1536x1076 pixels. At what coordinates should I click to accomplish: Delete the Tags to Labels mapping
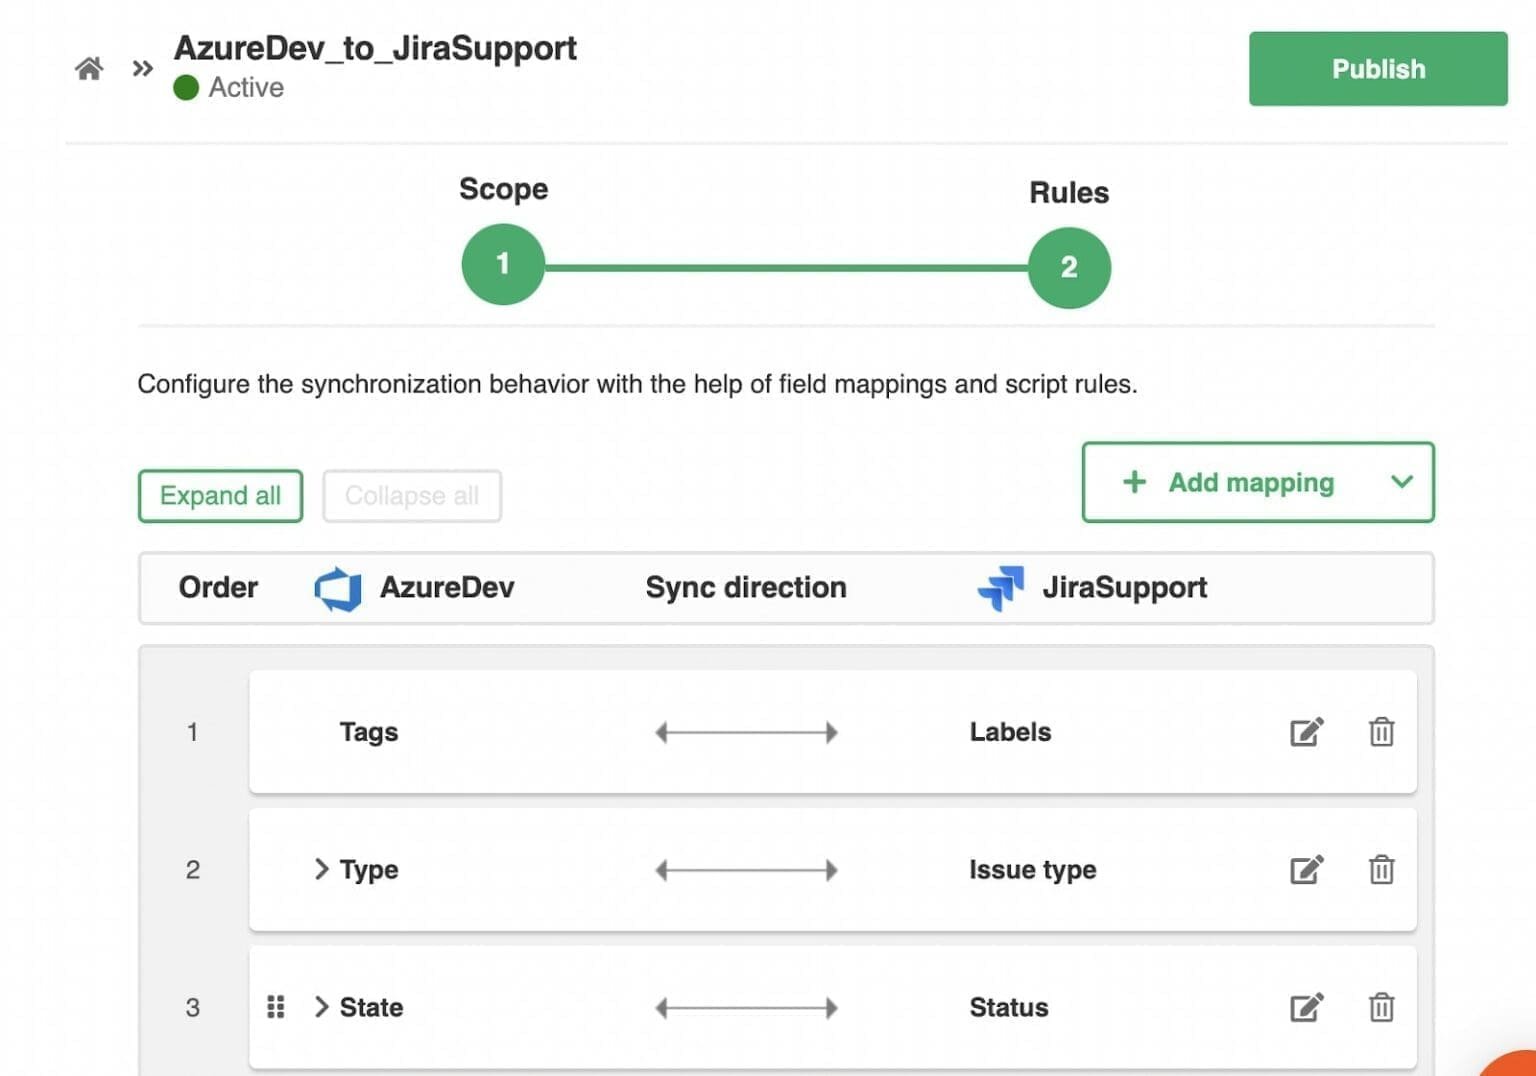click(1381, 731)
